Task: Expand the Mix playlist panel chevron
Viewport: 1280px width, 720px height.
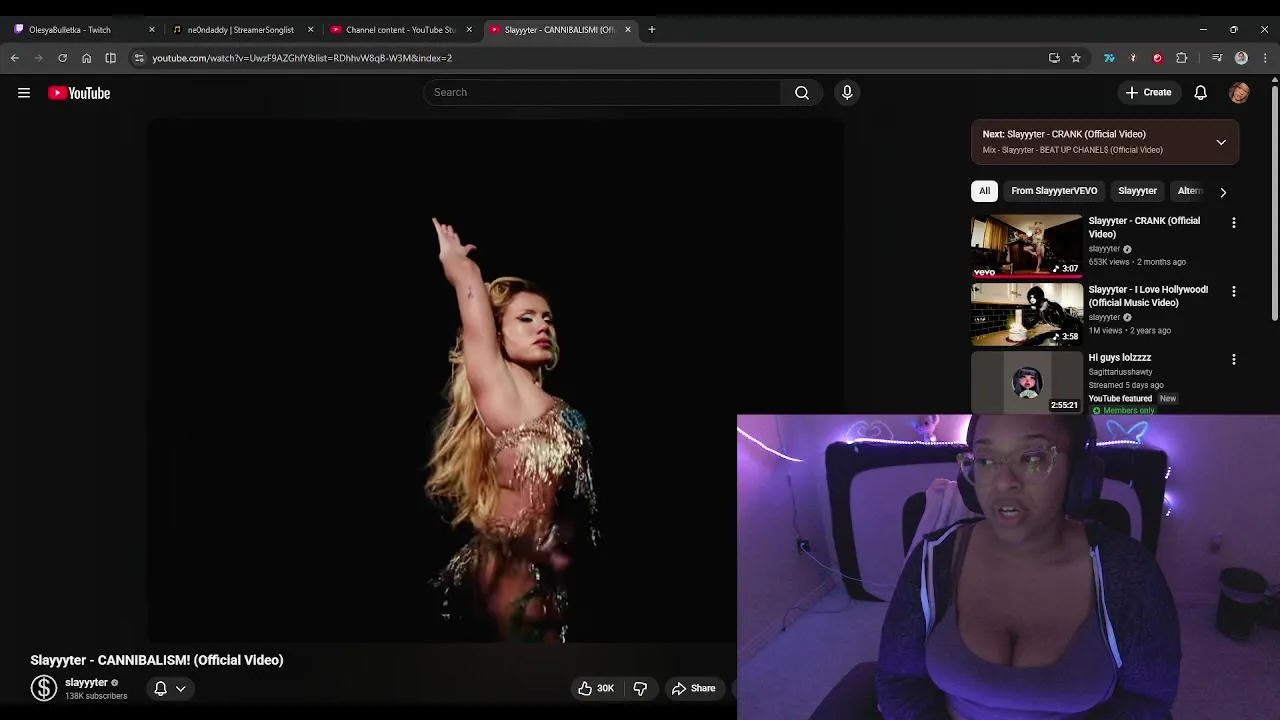Action: click(x=1221, y=142)
